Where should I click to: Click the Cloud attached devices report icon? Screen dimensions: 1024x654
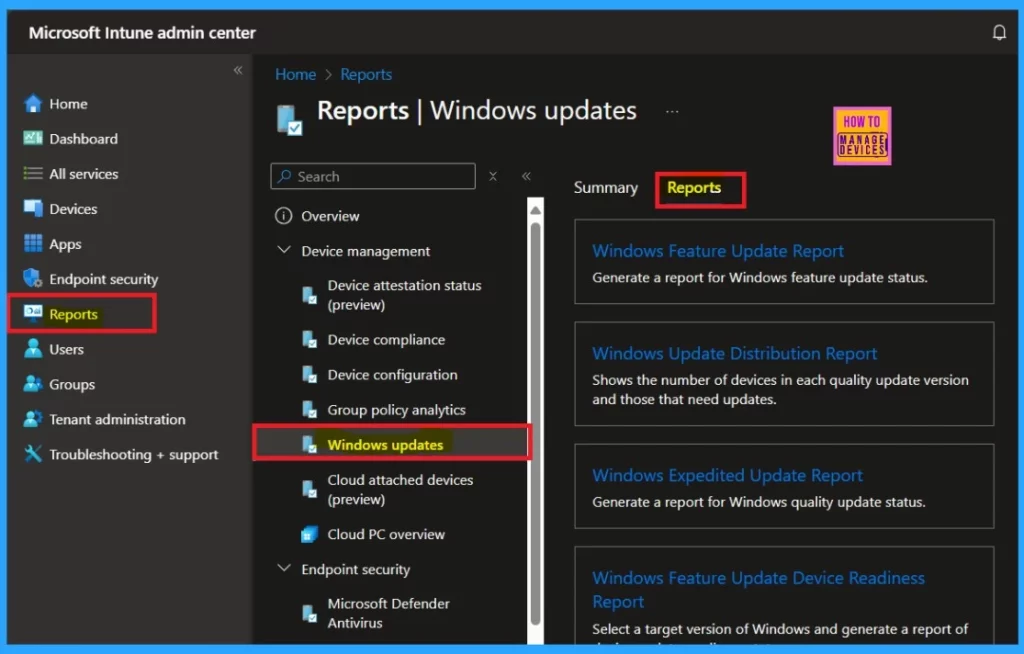click(310, 489)
